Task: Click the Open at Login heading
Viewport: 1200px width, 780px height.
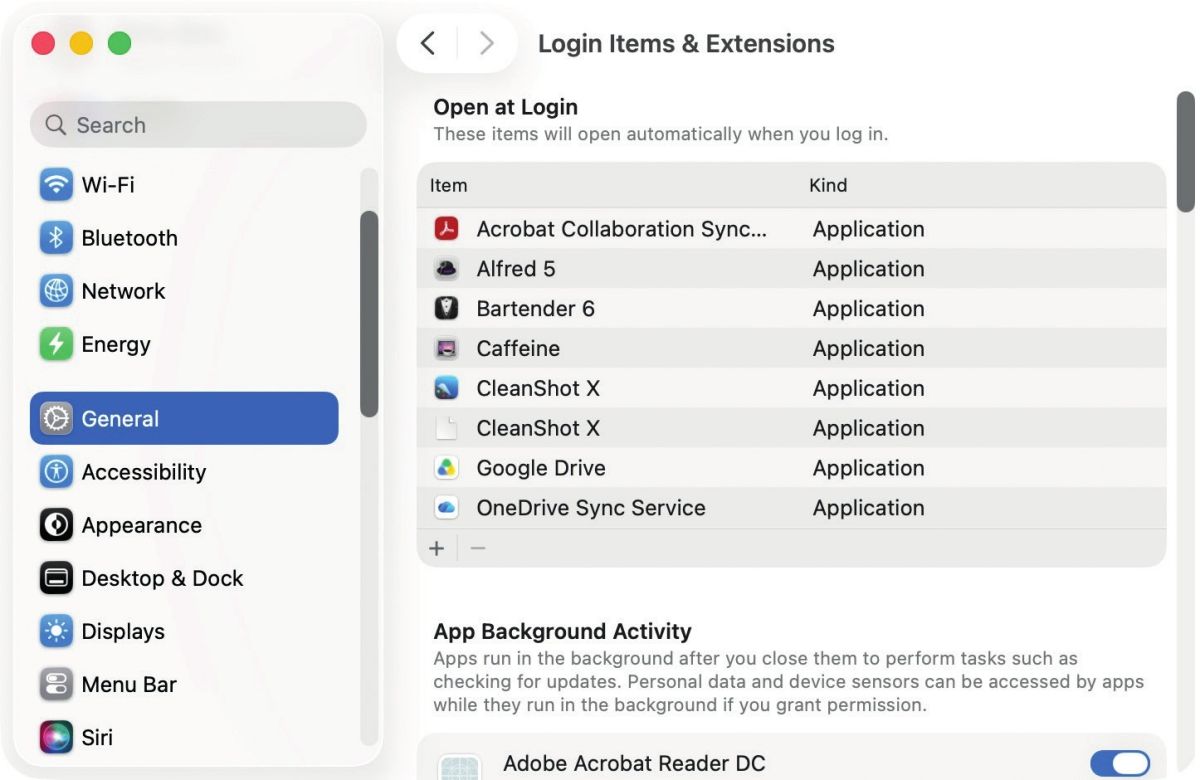Action: pyautogui.click(x=506, y=107)
